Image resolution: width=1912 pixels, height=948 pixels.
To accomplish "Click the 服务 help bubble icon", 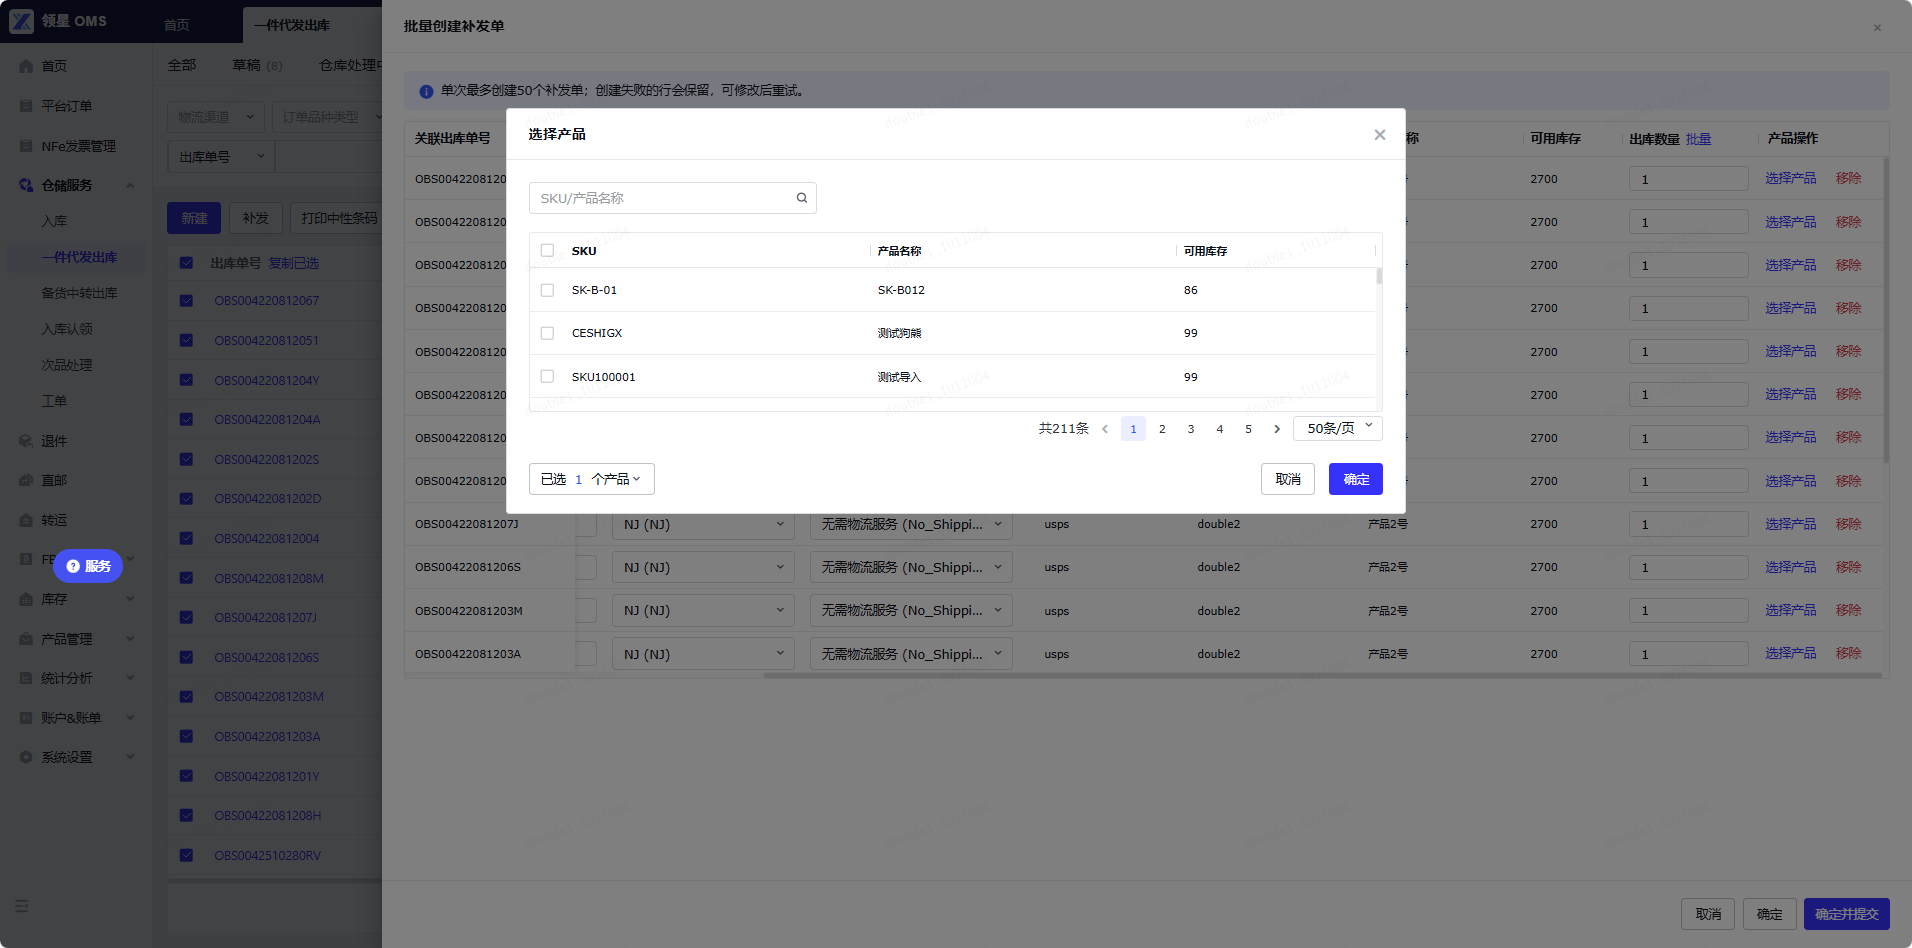I will tap(88, 566).
